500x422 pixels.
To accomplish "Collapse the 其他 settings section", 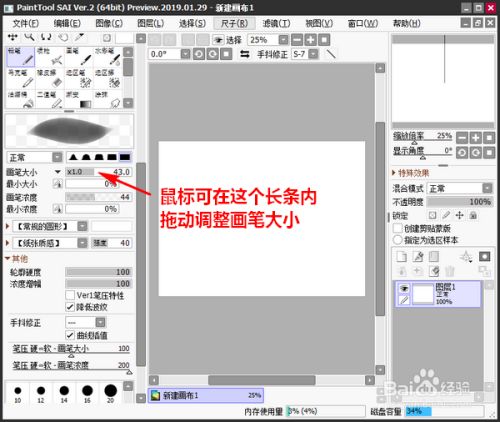I will [7, 258].
